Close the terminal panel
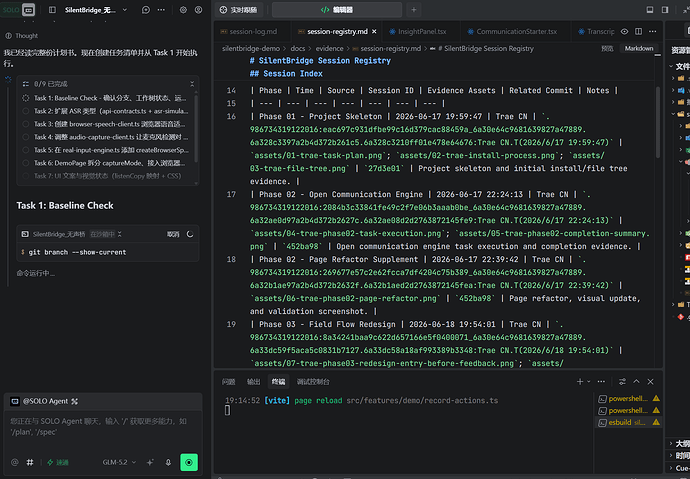The height and width of the screenshot is (479, 690). [650, 382]
